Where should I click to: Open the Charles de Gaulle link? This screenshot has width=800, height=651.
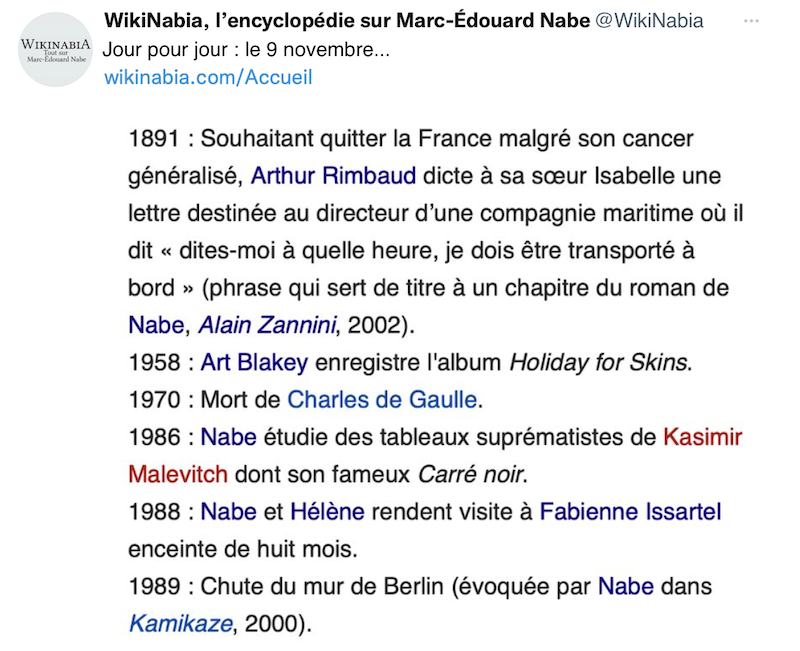[x=382, y=400]
